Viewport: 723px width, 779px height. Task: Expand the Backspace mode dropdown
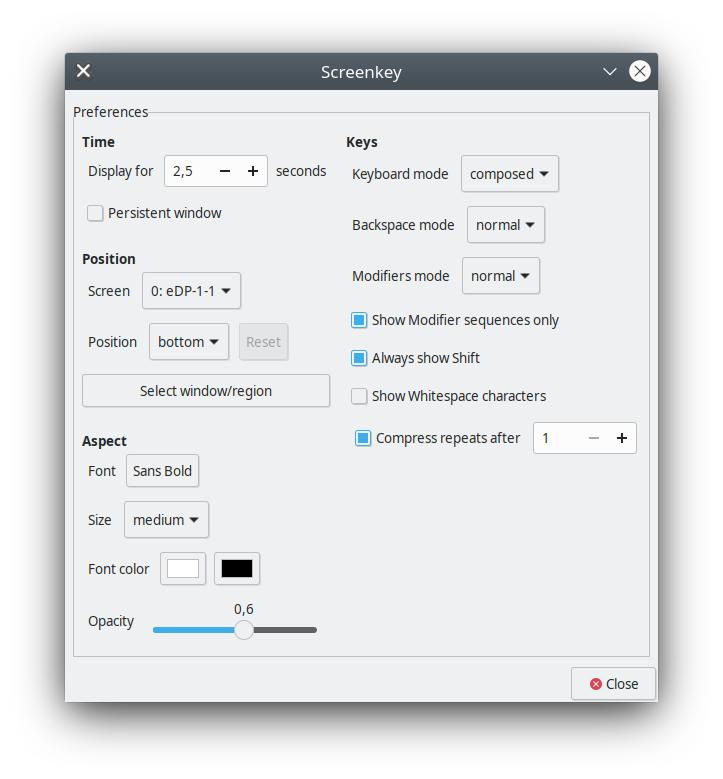pos(505,225)
